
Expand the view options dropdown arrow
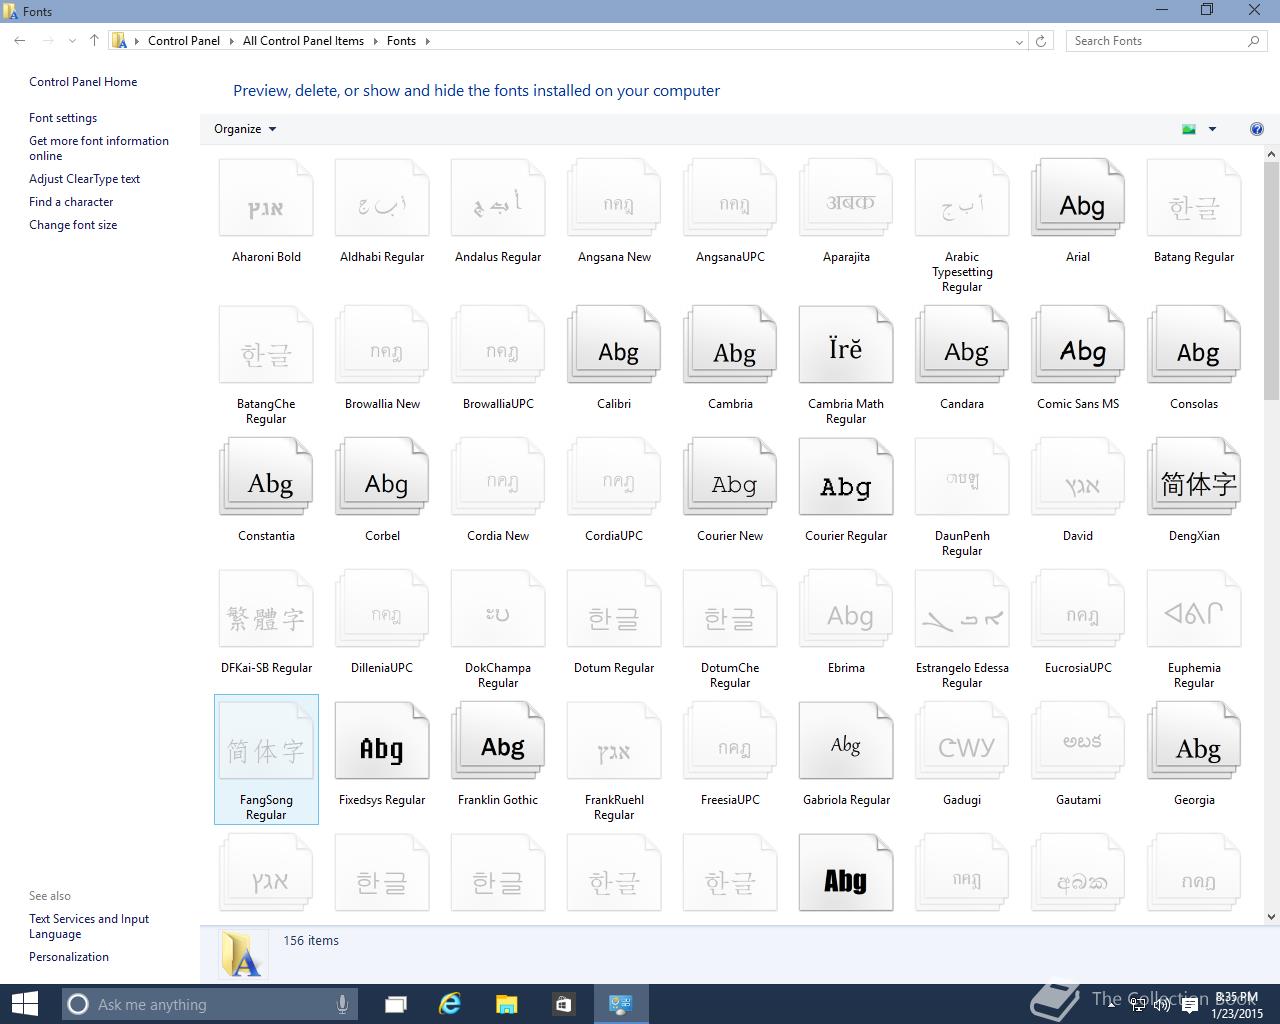[1212, 129]
